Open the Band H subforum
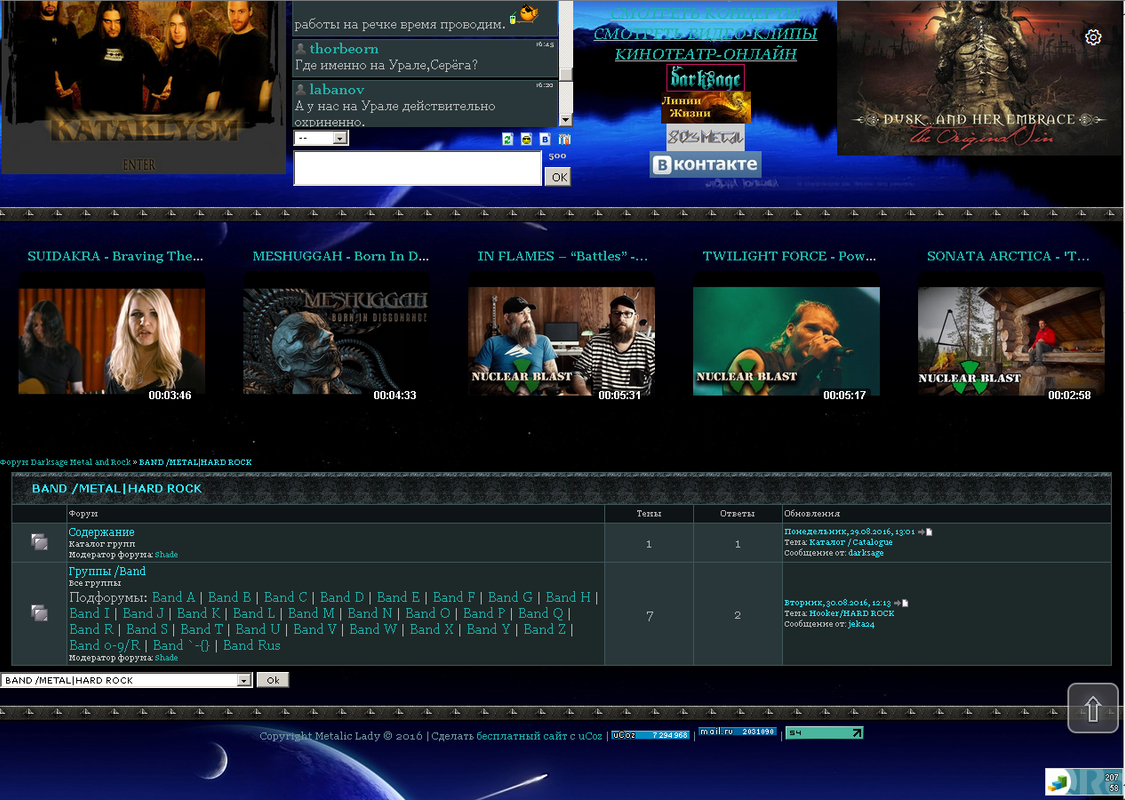This screenshot has height=800, width=1125. pos(568,597)
